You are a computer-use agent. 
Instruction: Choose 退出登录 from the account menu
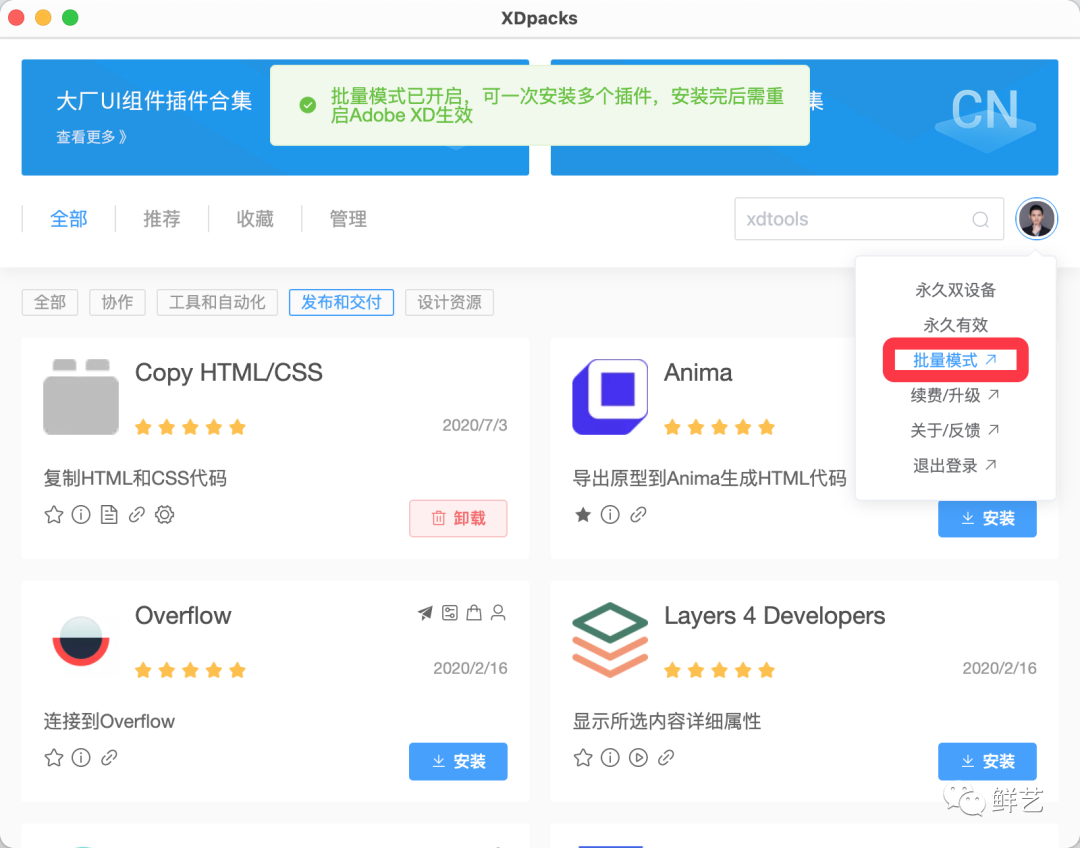click(x=955, y=466)
